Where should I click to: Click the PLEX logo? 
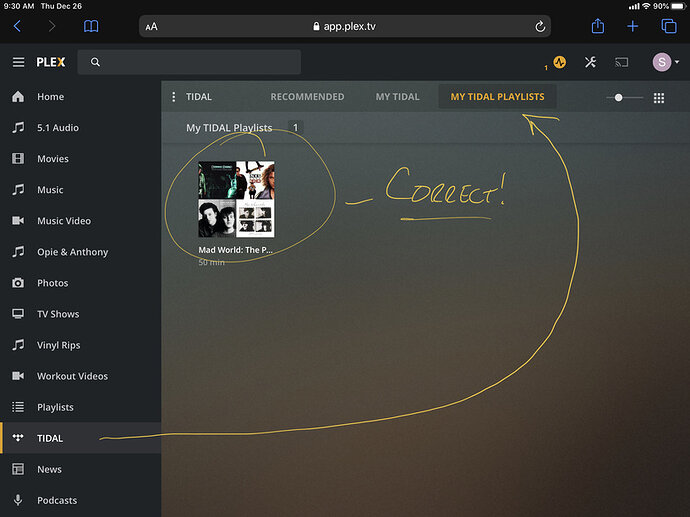[51, 62]
